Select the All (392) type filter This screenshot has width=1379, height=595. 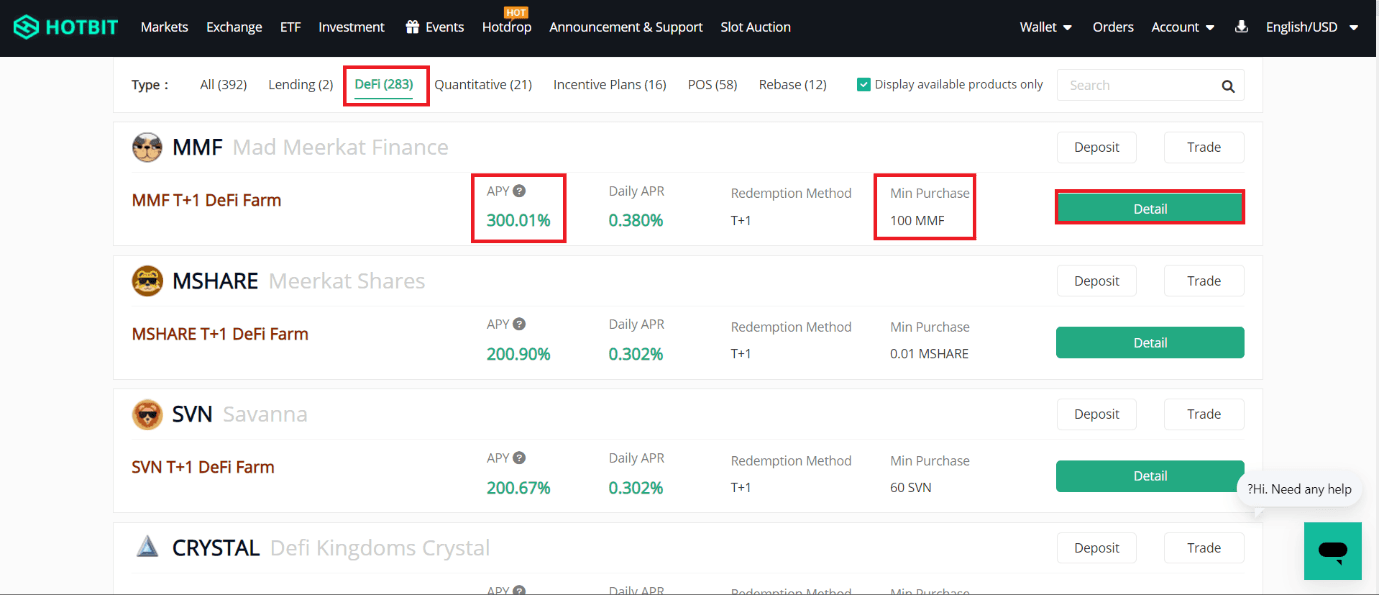223,85
